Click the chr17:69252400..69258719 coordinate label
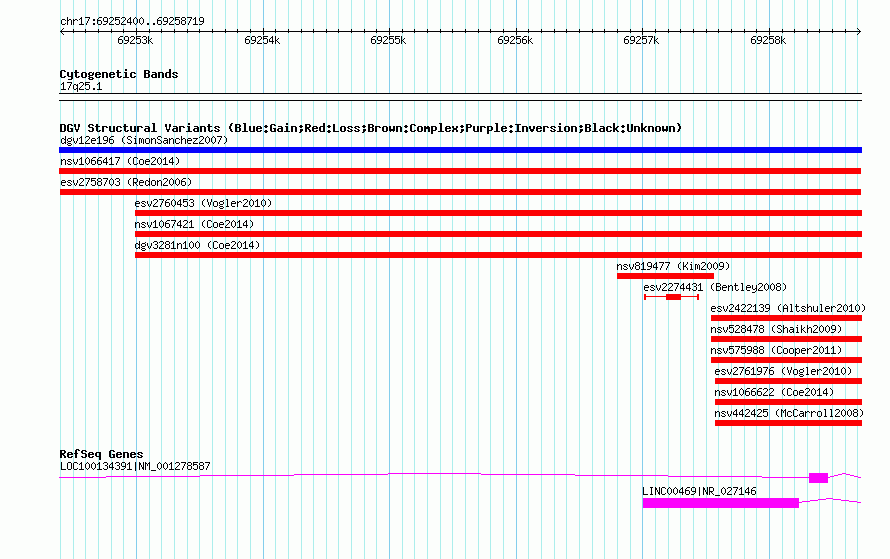Image resolution: width=890 pixels, height=559 pixels. (x=132, y=22)
